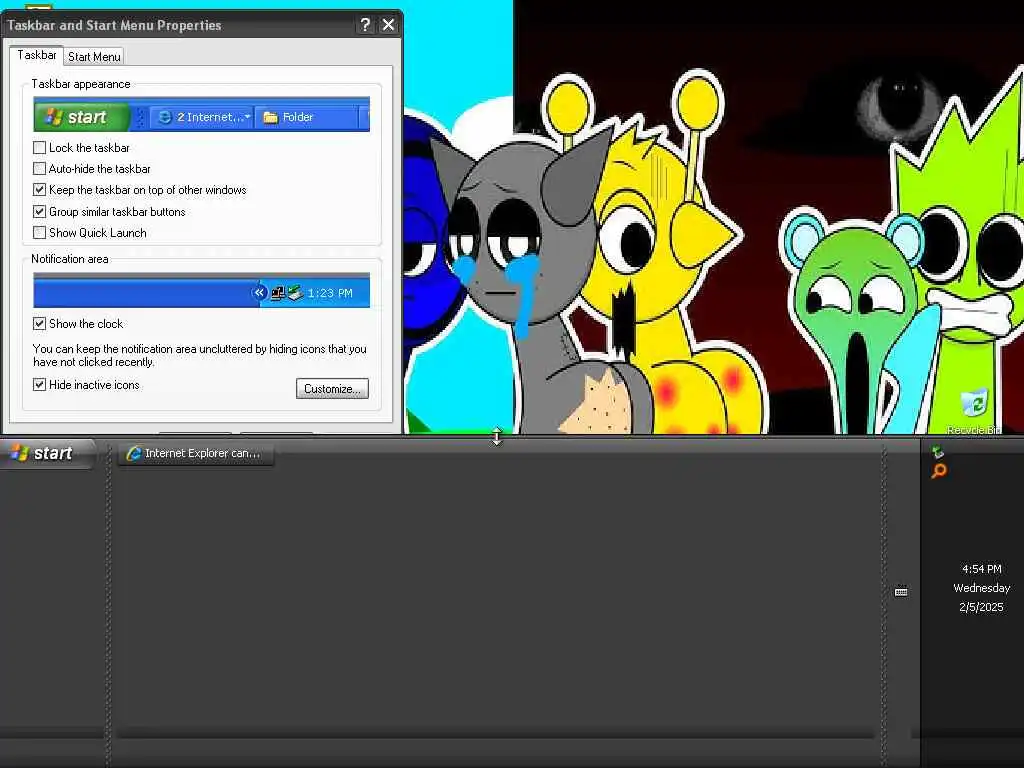Click the date text 2/5/2025
The image size is (1024, 768).
[982, 607]
